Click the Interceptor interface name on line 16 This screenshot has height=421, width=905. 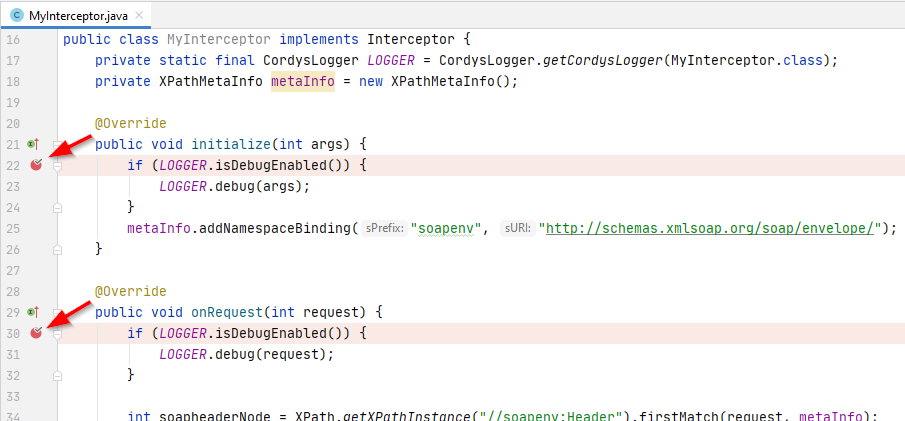[x=412, y=40]
